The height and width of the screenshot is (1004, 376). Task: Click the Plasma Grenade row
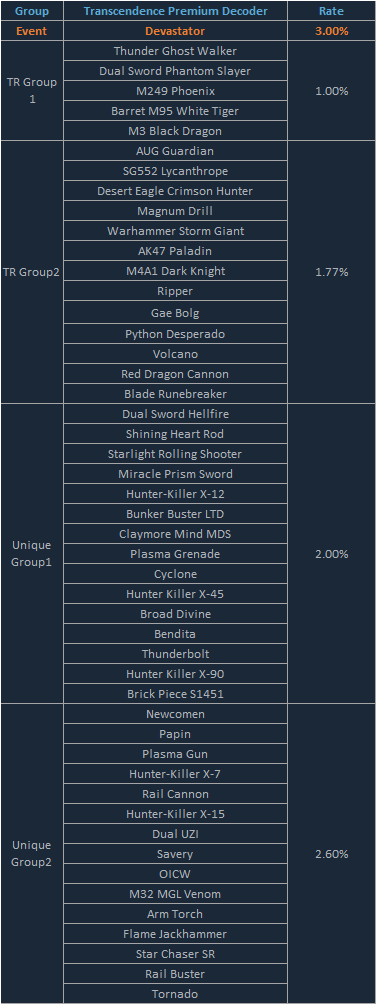175,554
